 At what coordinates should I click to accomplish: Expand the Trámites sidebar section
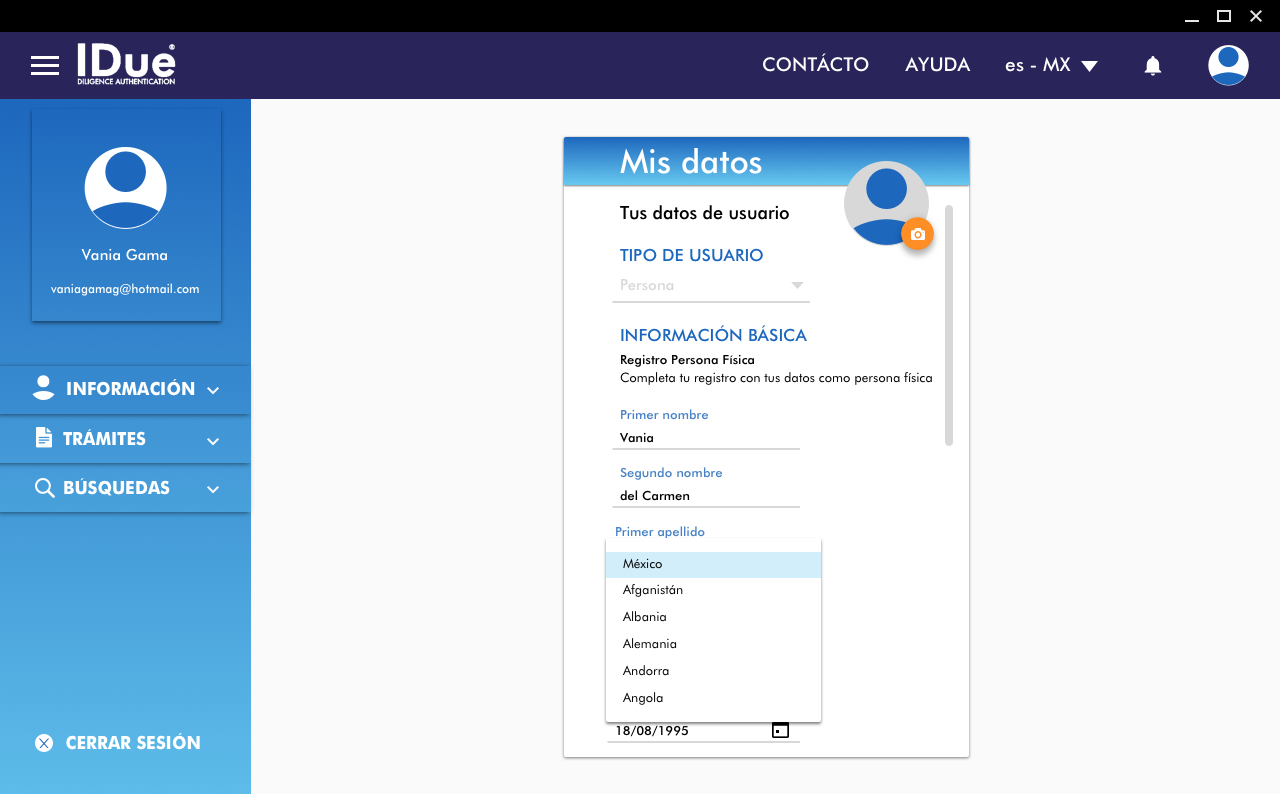[125, 439]
